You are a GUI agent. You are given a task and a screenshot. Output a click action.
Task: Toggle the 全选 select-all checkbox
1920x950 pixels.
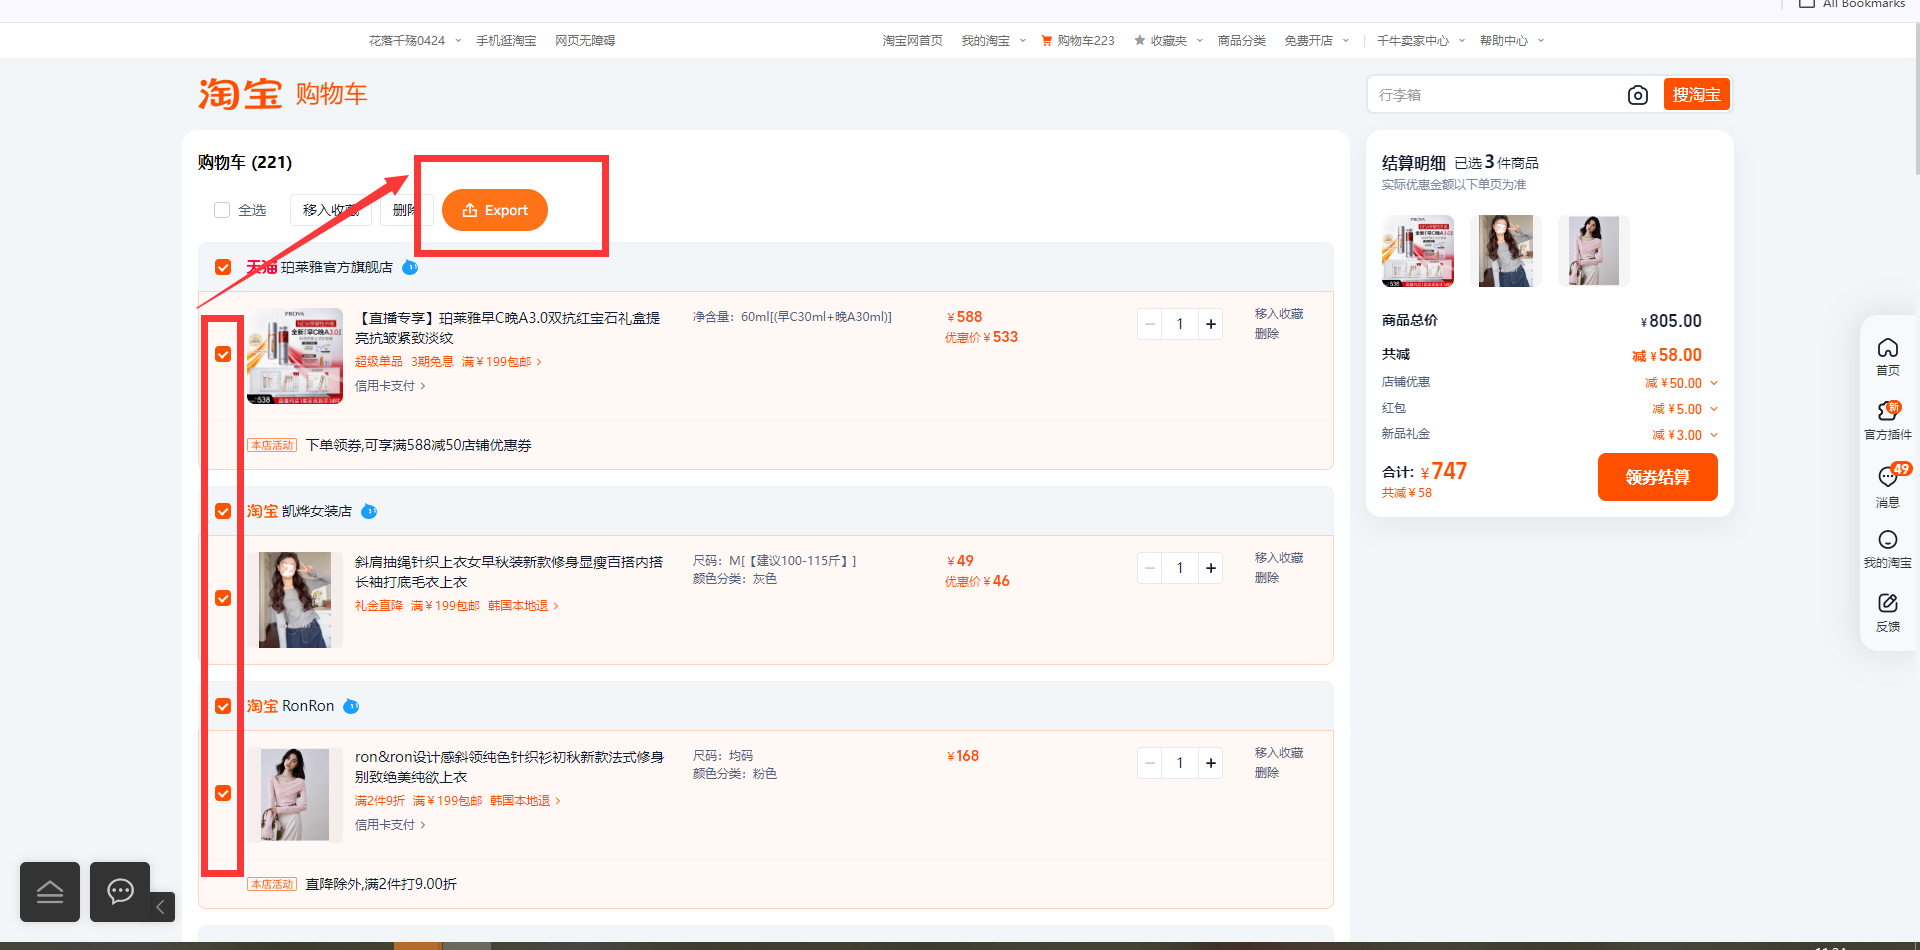pos(222,210)
